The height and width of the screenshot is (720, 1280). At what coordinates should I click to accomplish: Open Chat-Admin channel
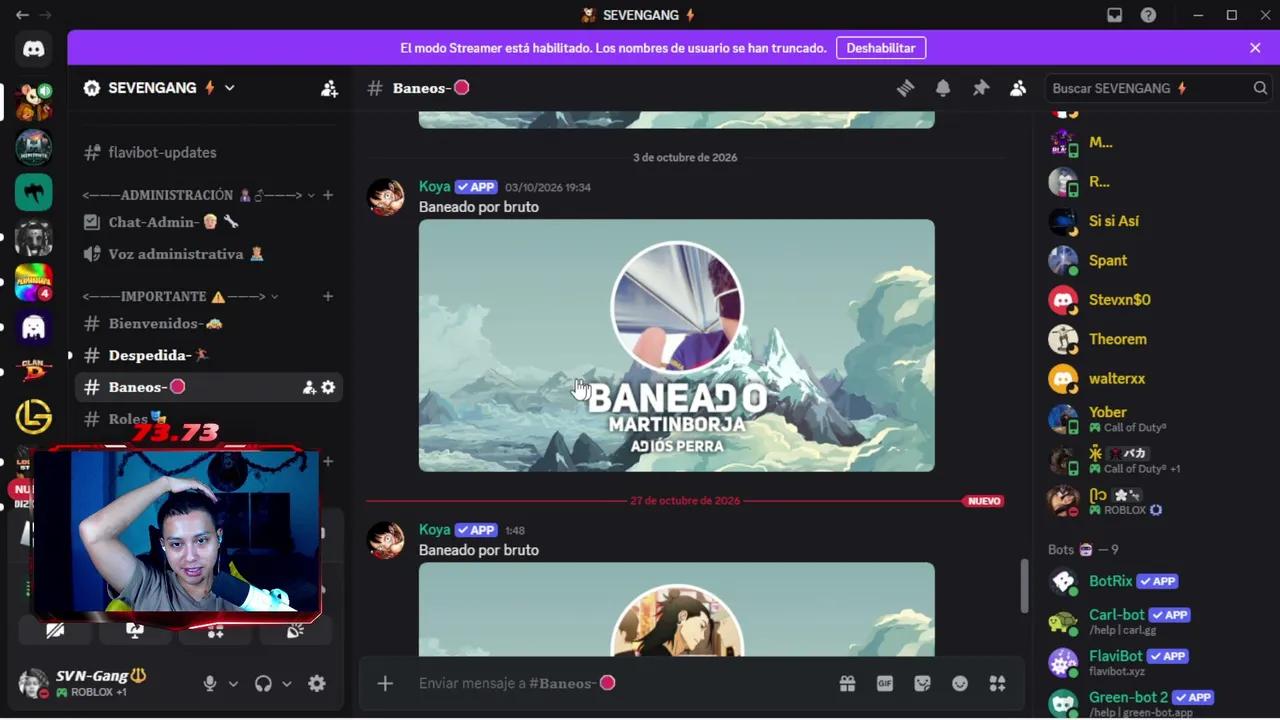(208, 222)
